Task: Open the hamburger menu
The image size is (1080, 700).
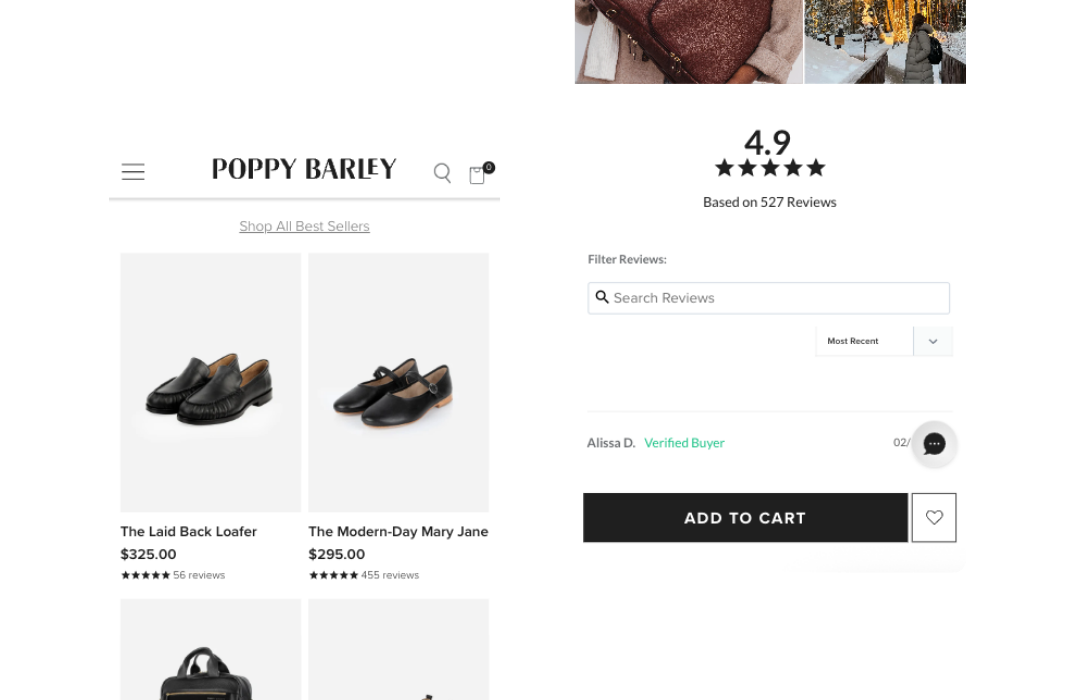Action: (x=133, y=172)
